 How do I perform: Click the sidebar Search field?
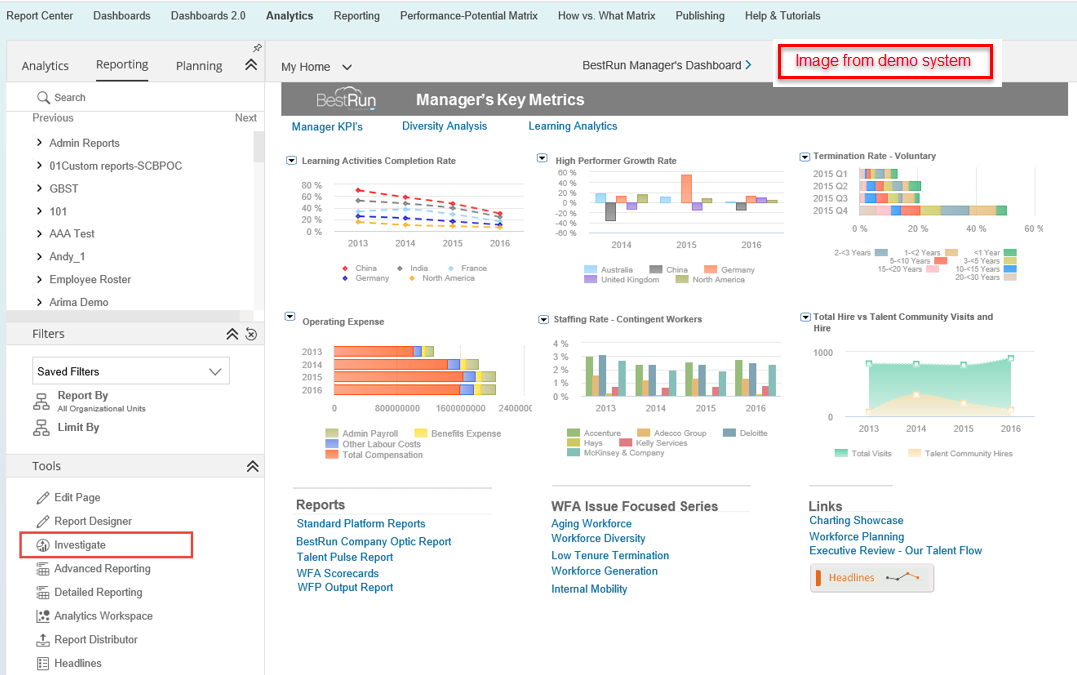pos(135,98)
